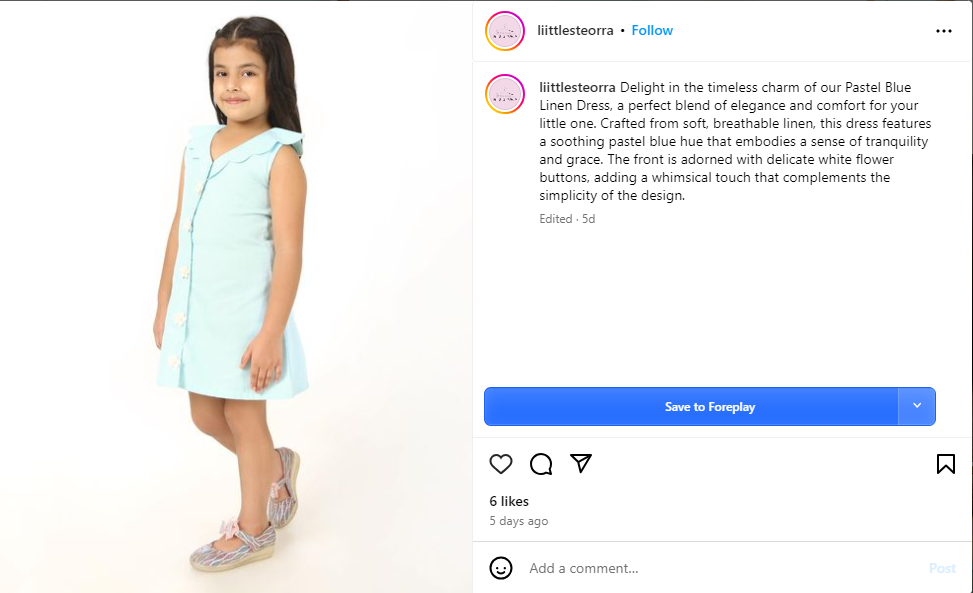Open comments with the speech bubble icon
Viewport: 973px width, 593px height.
541,464
